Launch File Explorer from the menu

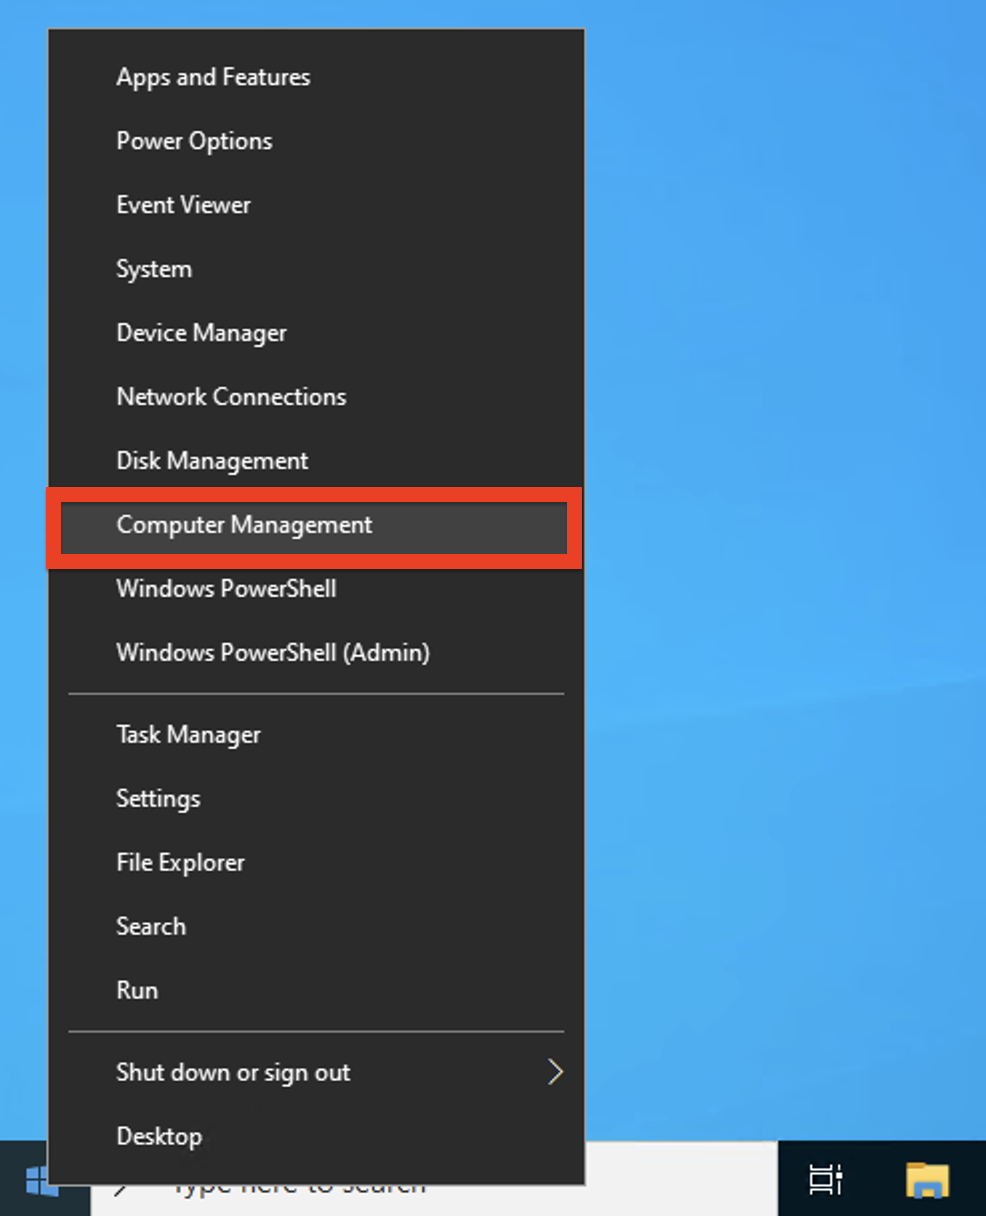(x=316, y=863)
